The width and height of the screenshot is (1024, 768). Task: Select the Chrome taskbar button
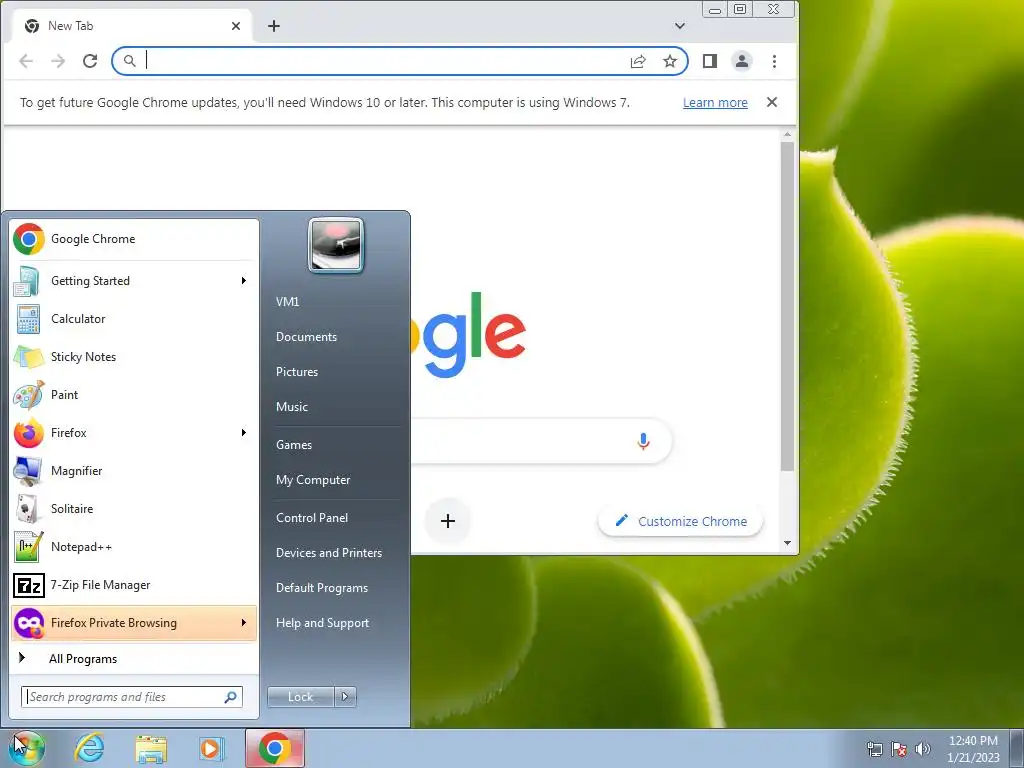275,748
